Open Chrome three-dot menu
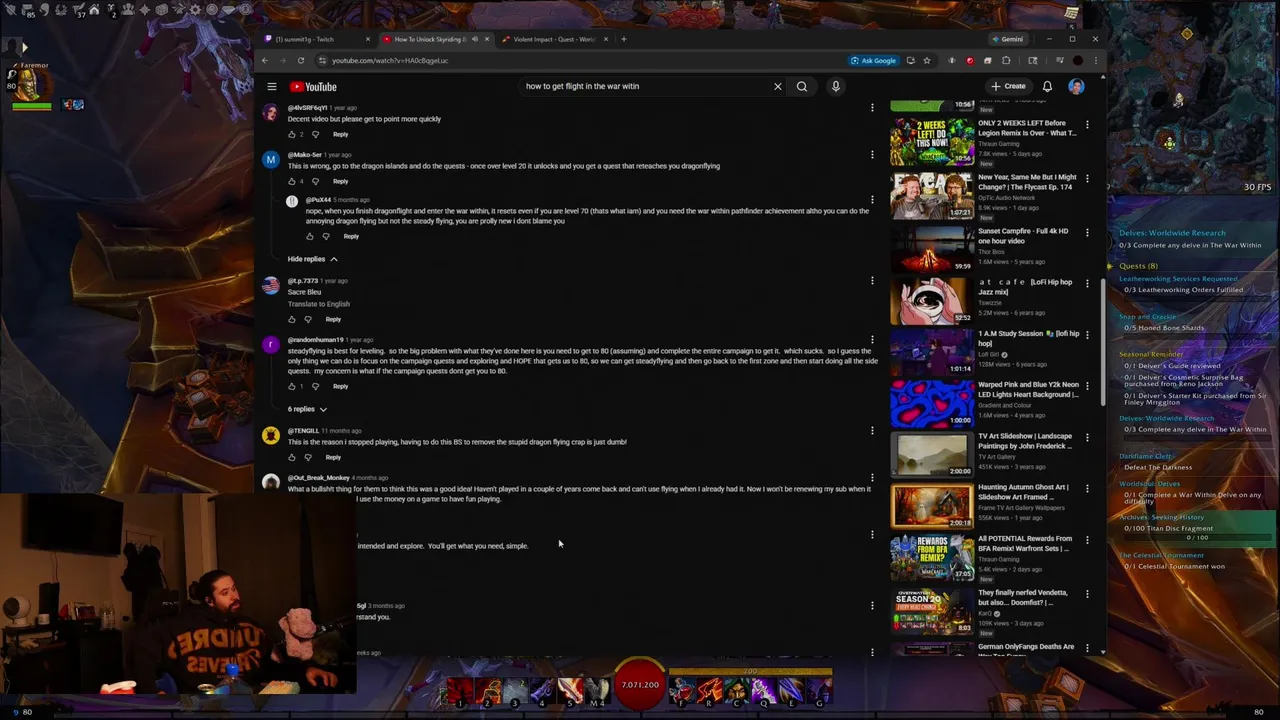 pos(1095,60)
